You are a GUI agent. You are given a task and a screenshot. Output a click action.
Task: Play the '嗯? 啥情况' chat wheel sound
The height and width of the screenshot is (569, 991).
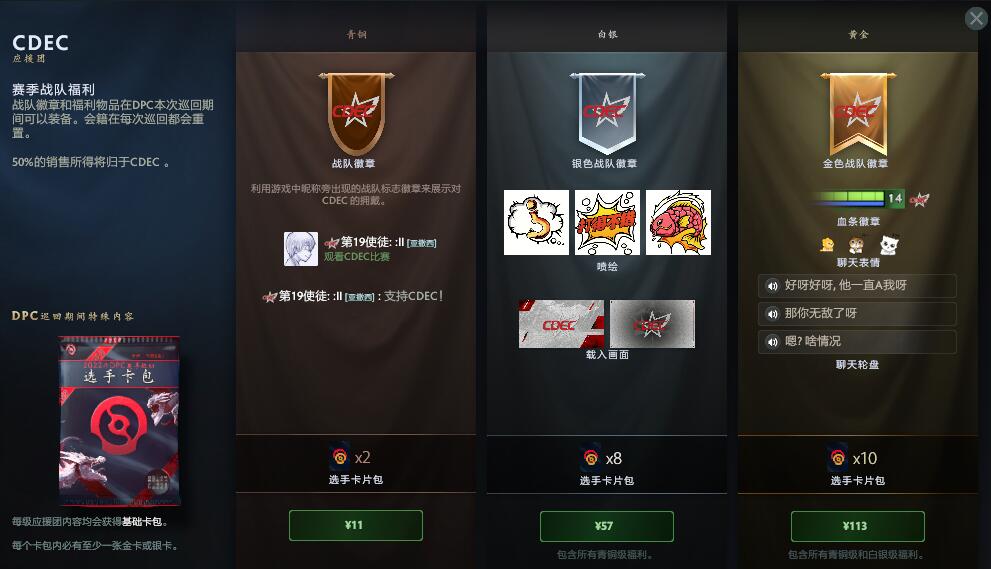tap(857, 341)
